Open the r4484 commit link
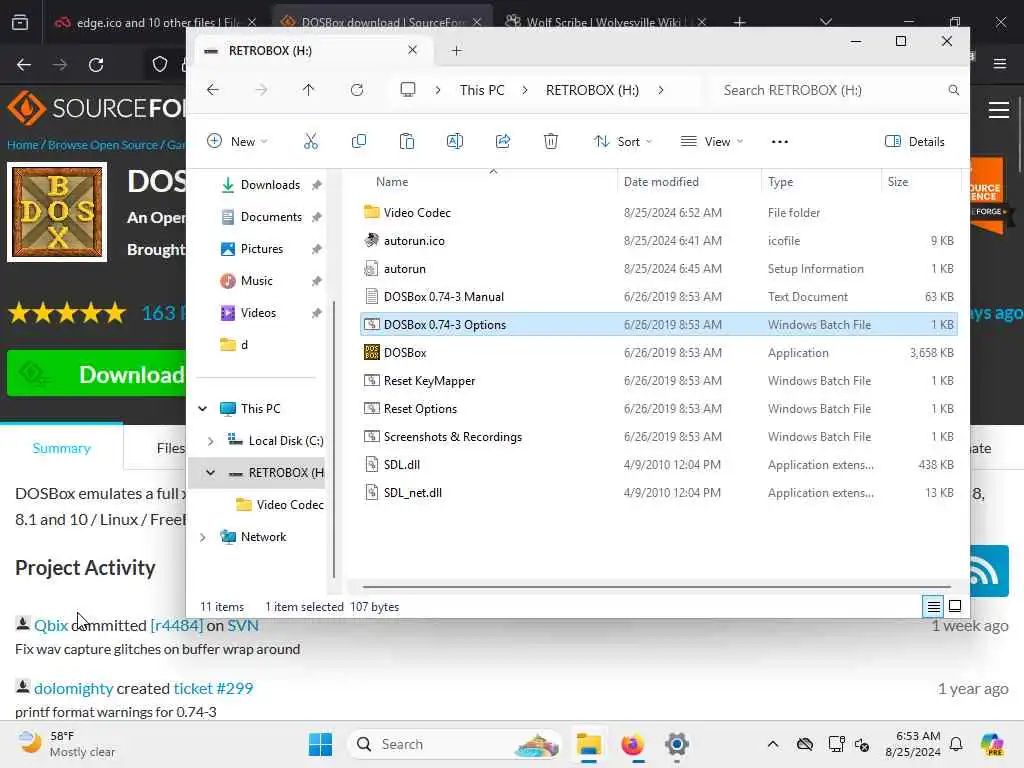The width and height of the screenshot is (1024, 768). 176,626
